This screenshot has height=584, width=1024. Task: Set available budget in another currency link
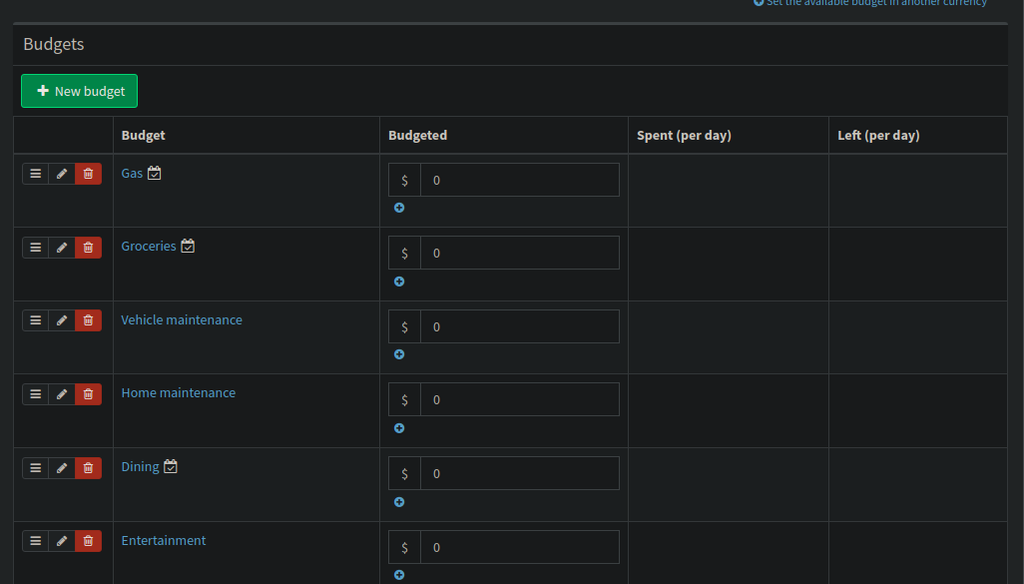(x=871, y=3)
